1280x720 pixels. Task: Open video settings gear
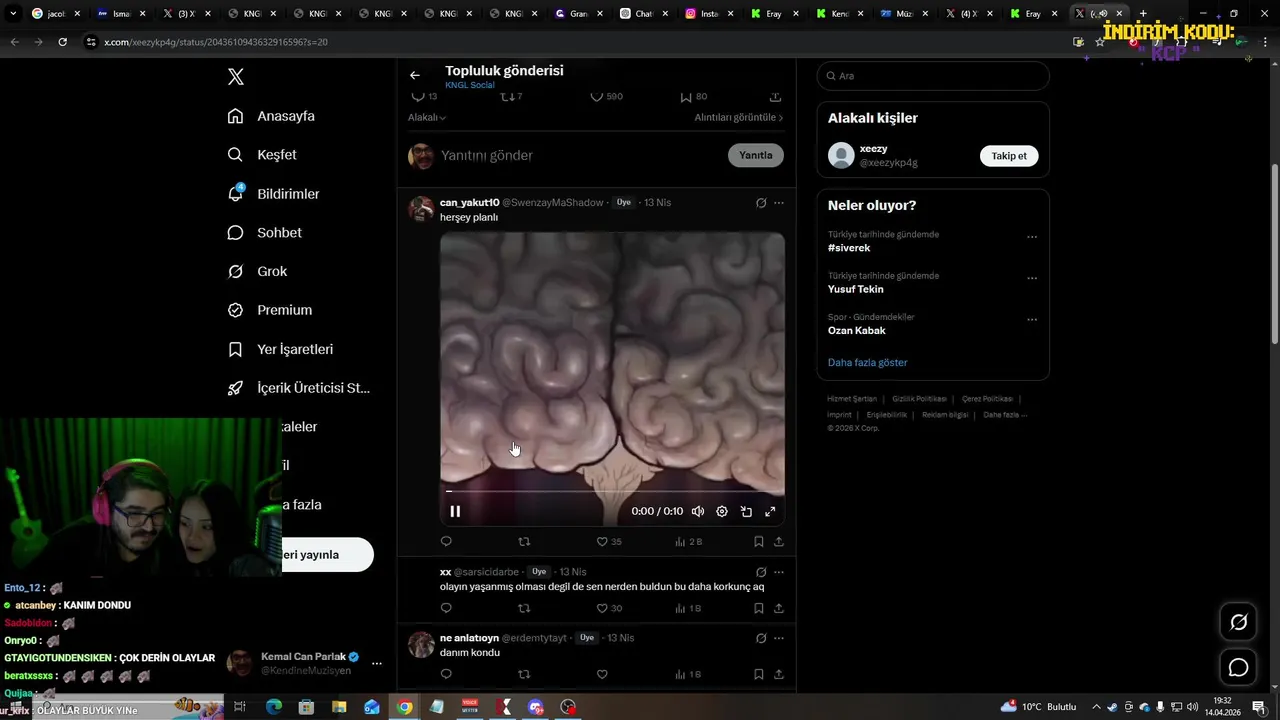722,511
